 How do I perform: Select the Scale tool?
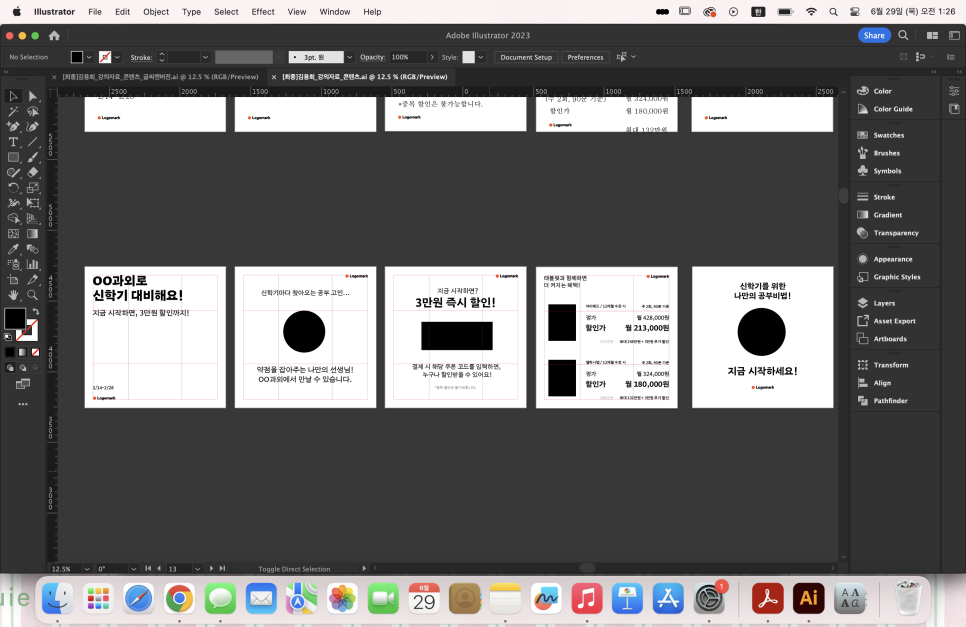[33, 188]
